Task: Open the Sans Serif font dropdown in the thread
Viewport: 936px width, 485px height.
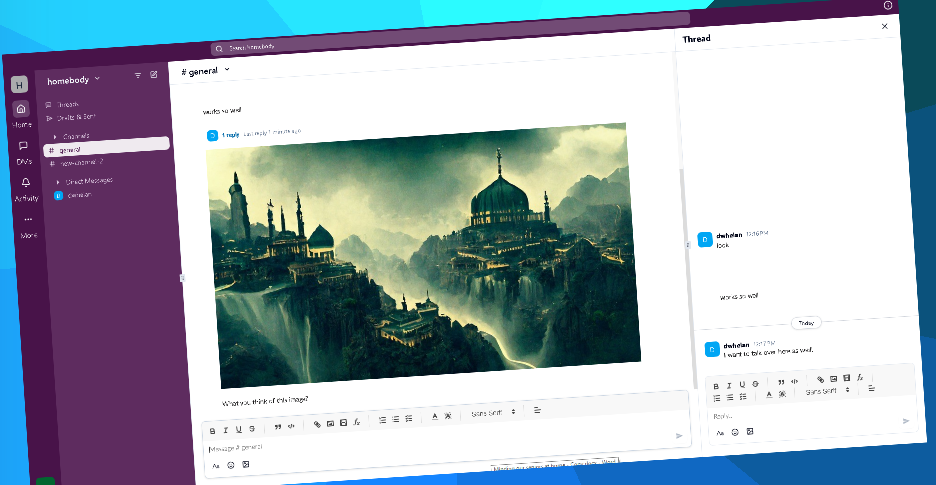Action: tap(827, 391)
